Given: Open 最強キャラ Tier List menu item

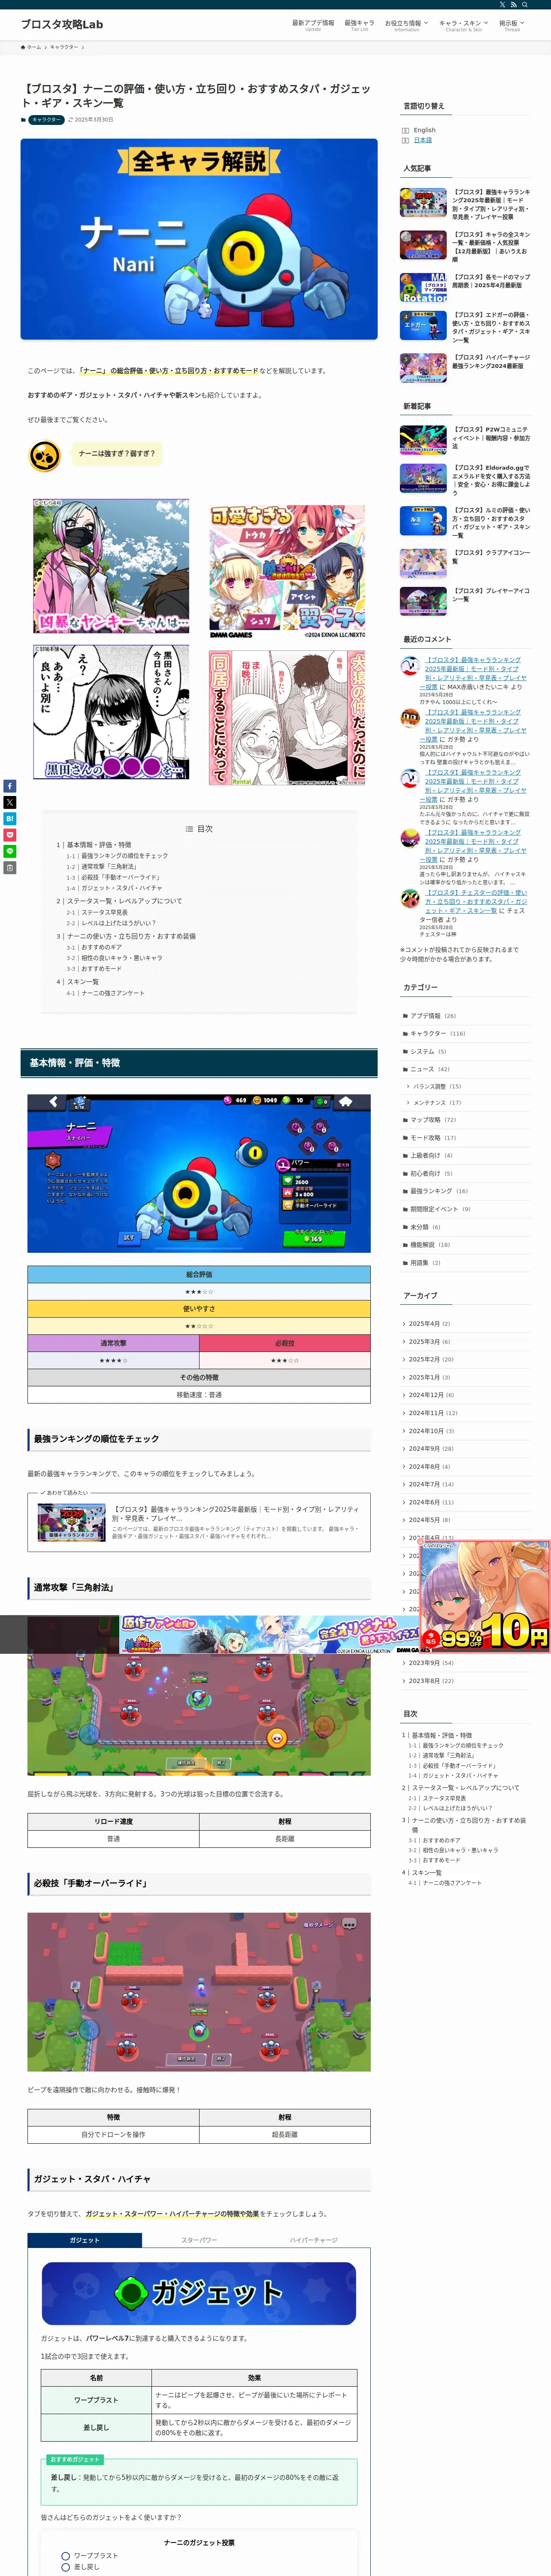Looking at the screenshot, I should tap(359, 25).
